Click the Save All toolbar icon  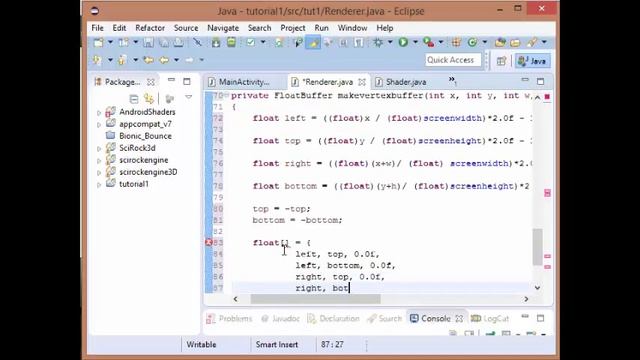[x=164, y=42]
